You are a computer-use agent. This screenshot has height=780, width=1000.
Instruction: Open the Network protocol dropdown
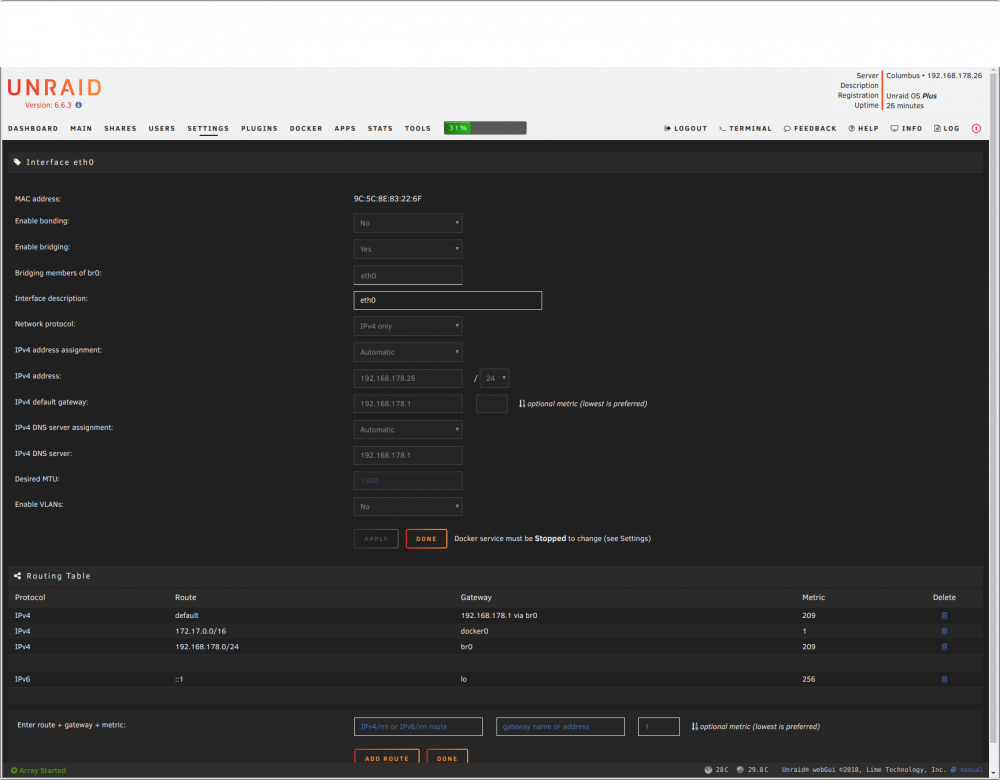(x=408, y=326)
